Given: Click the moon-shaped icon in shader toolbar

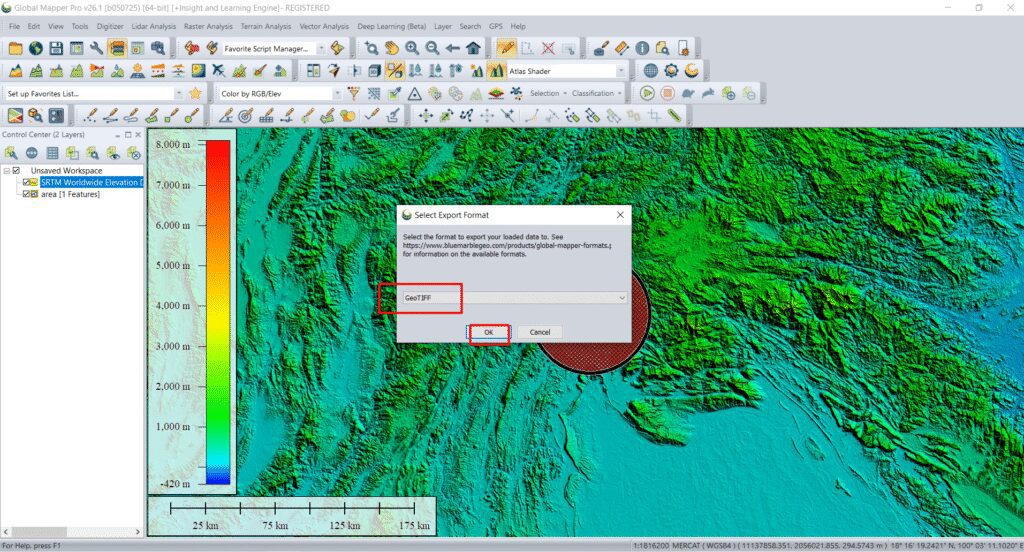Looking at the screenshot, I should [692, 71].
